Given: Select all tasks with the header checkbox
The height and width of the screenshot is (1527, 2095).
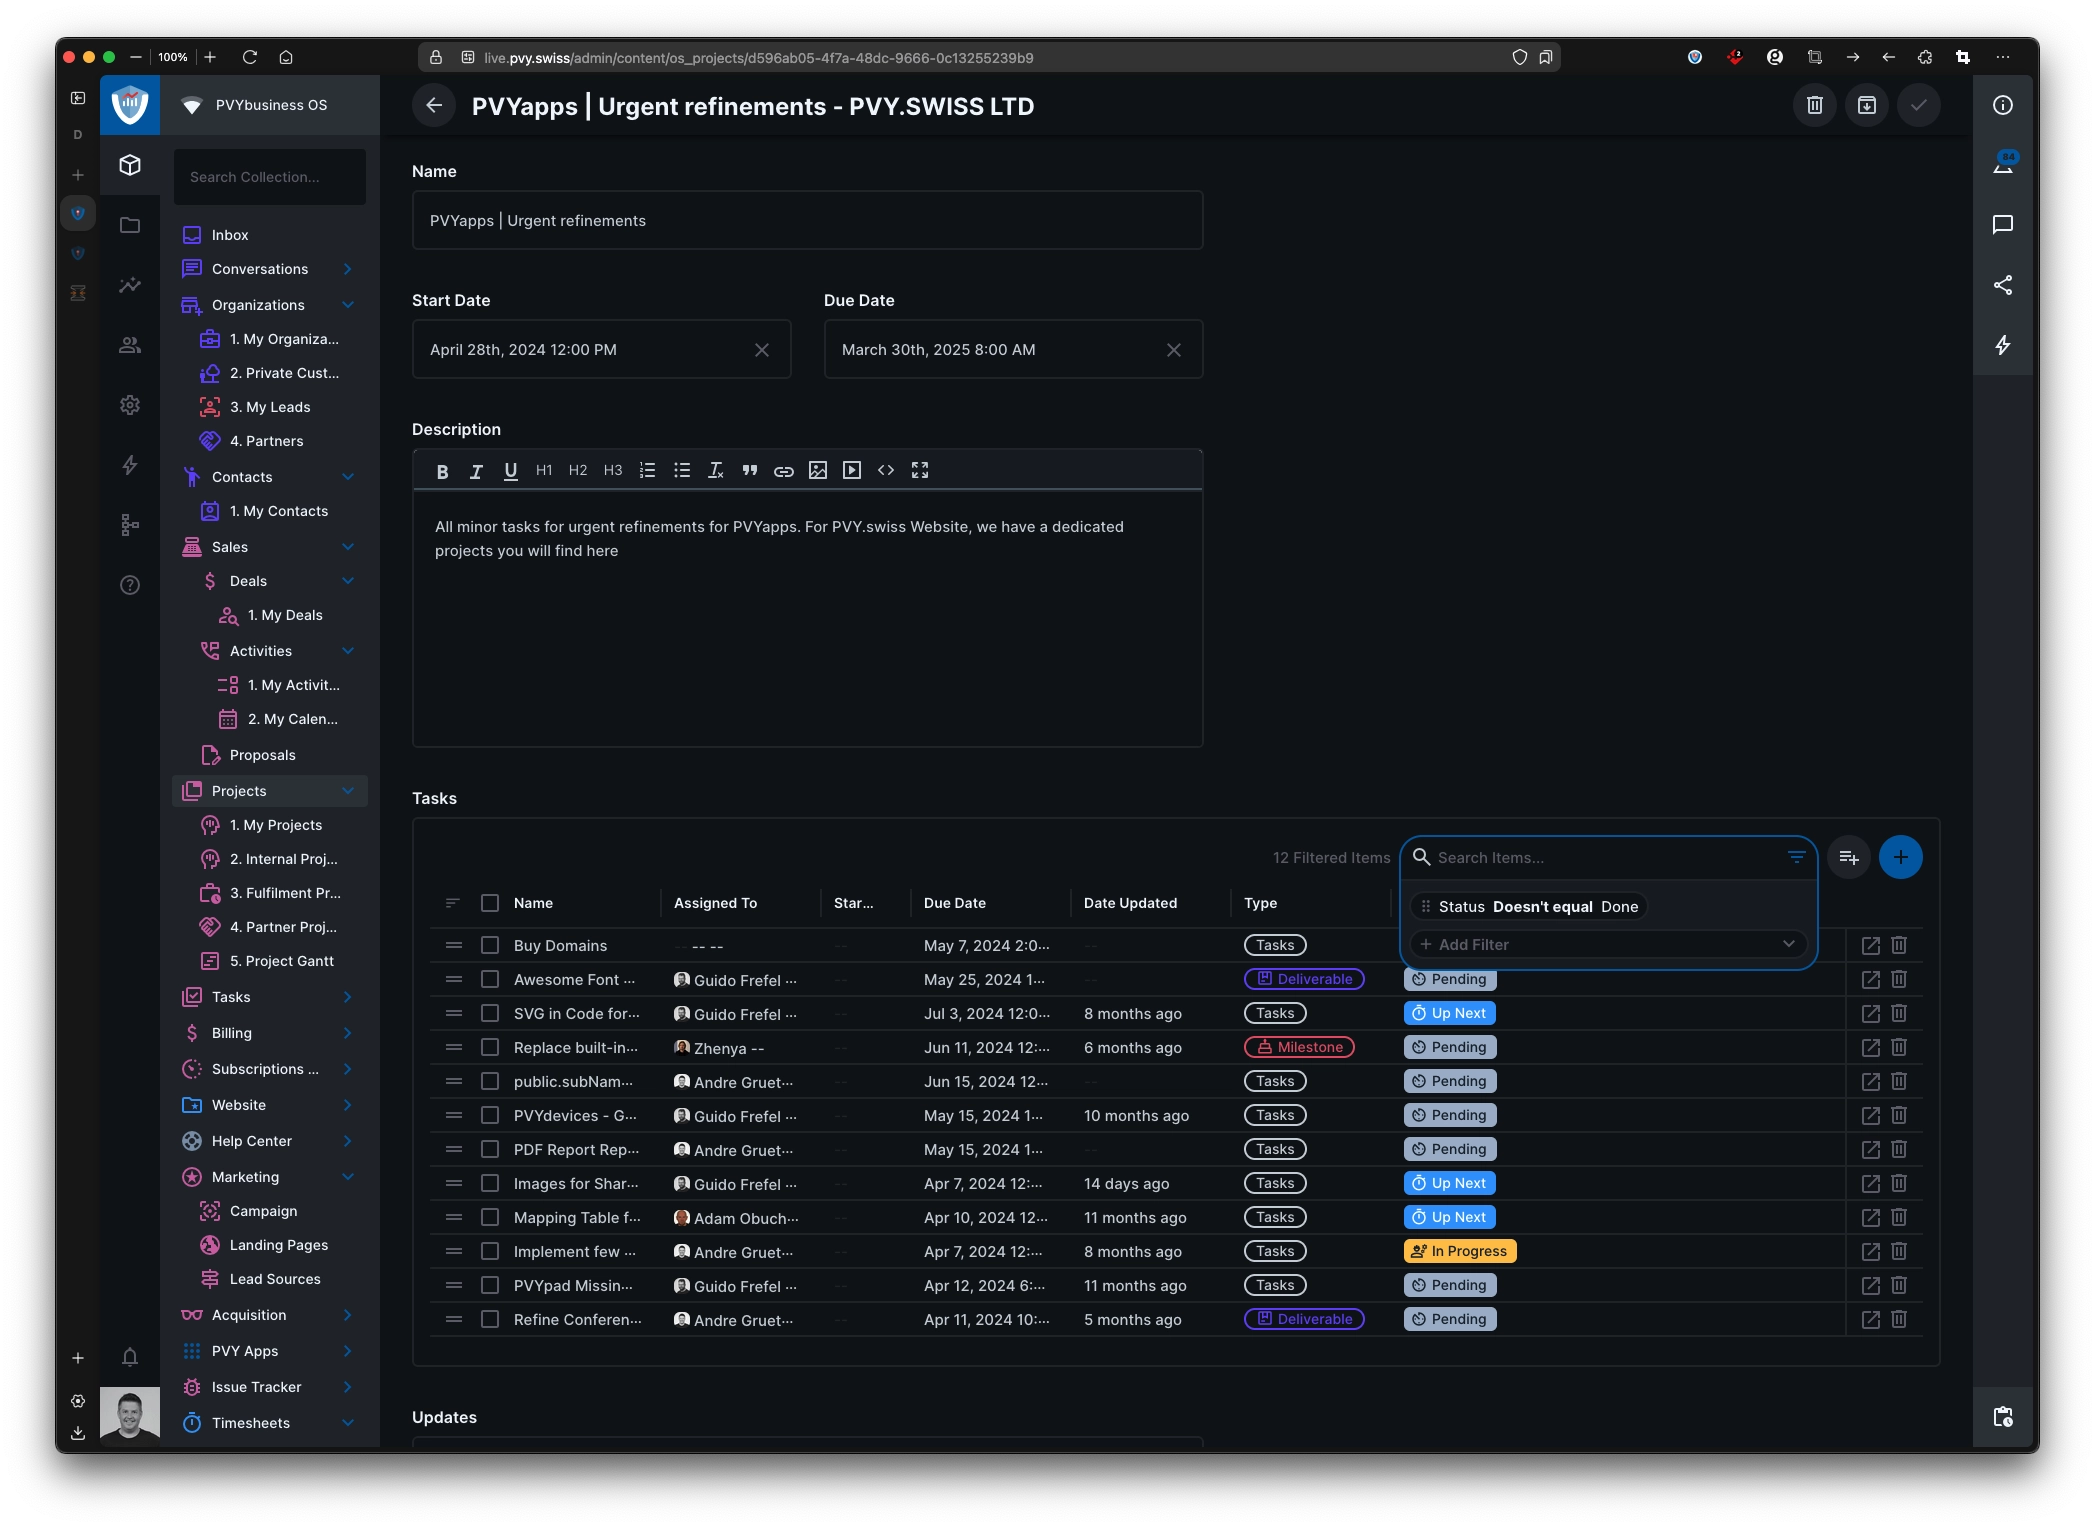Looking at the screenshot, I should point(490,903).
